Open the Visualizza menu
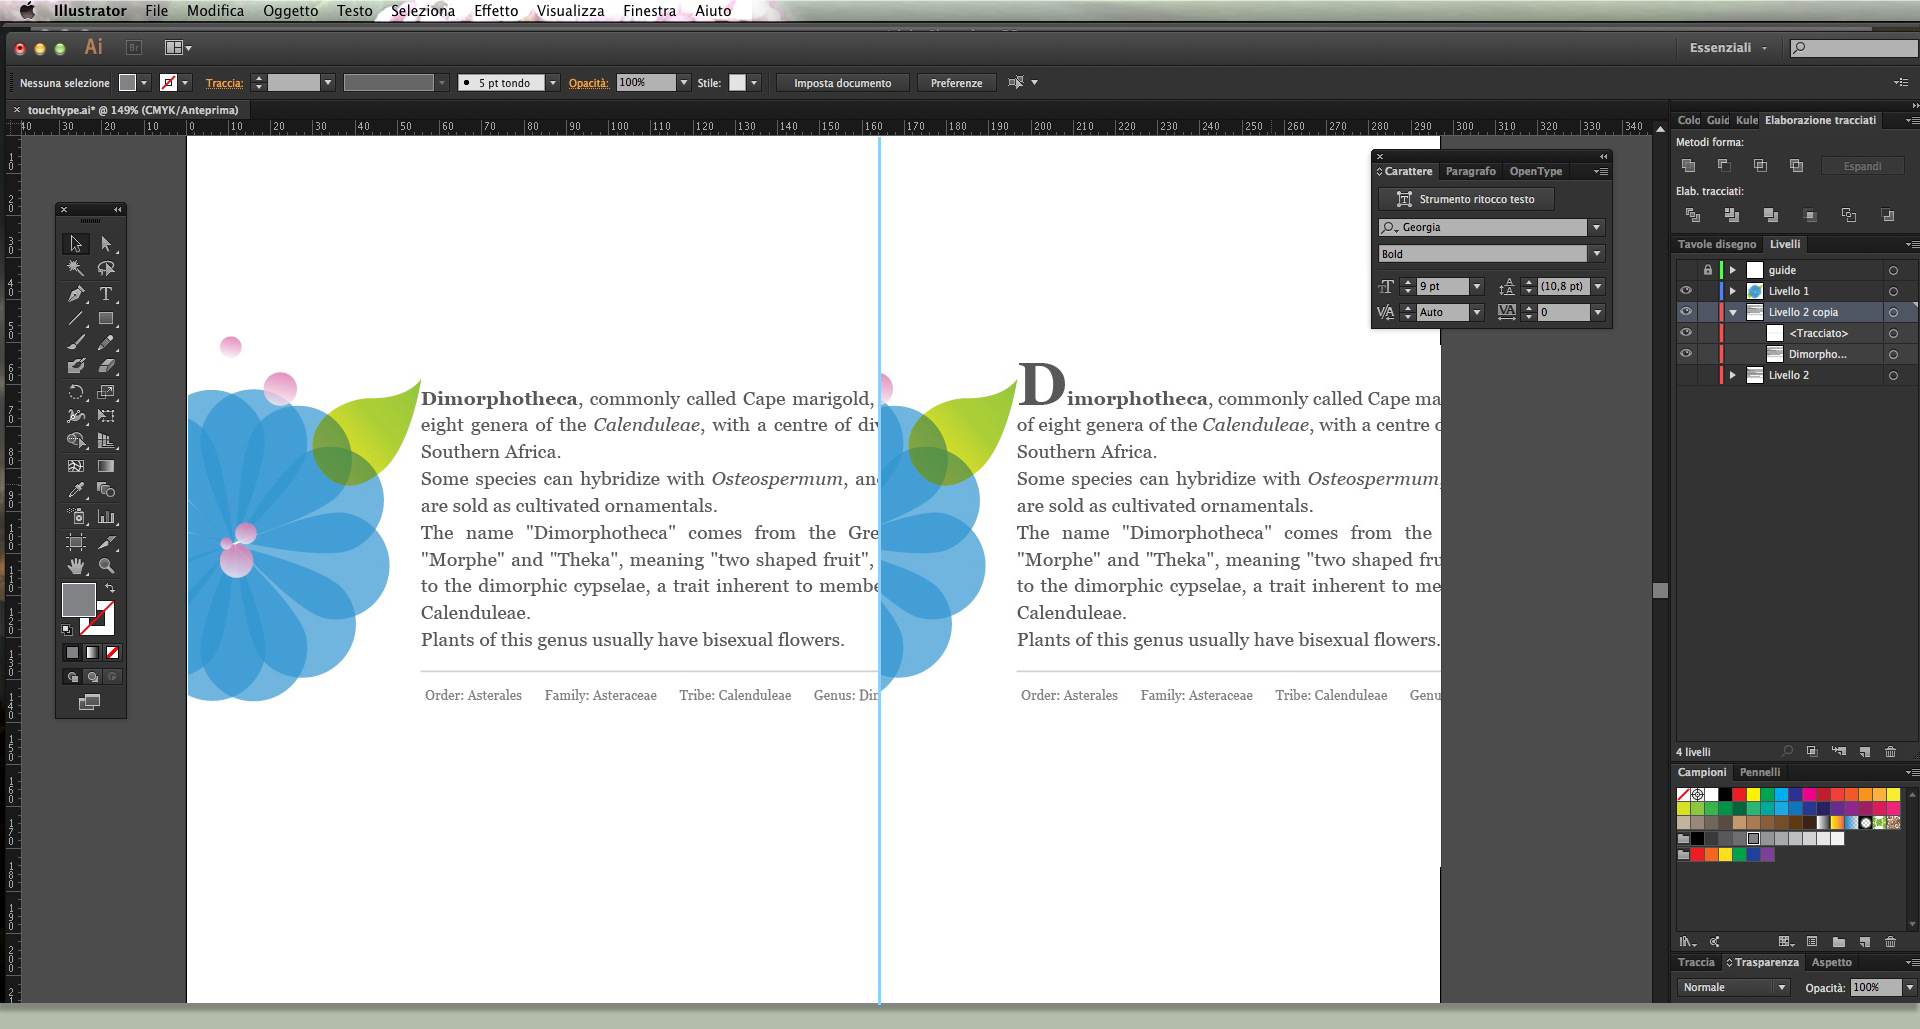The height and width of the screenshot is (1029, 1920). 570,11
